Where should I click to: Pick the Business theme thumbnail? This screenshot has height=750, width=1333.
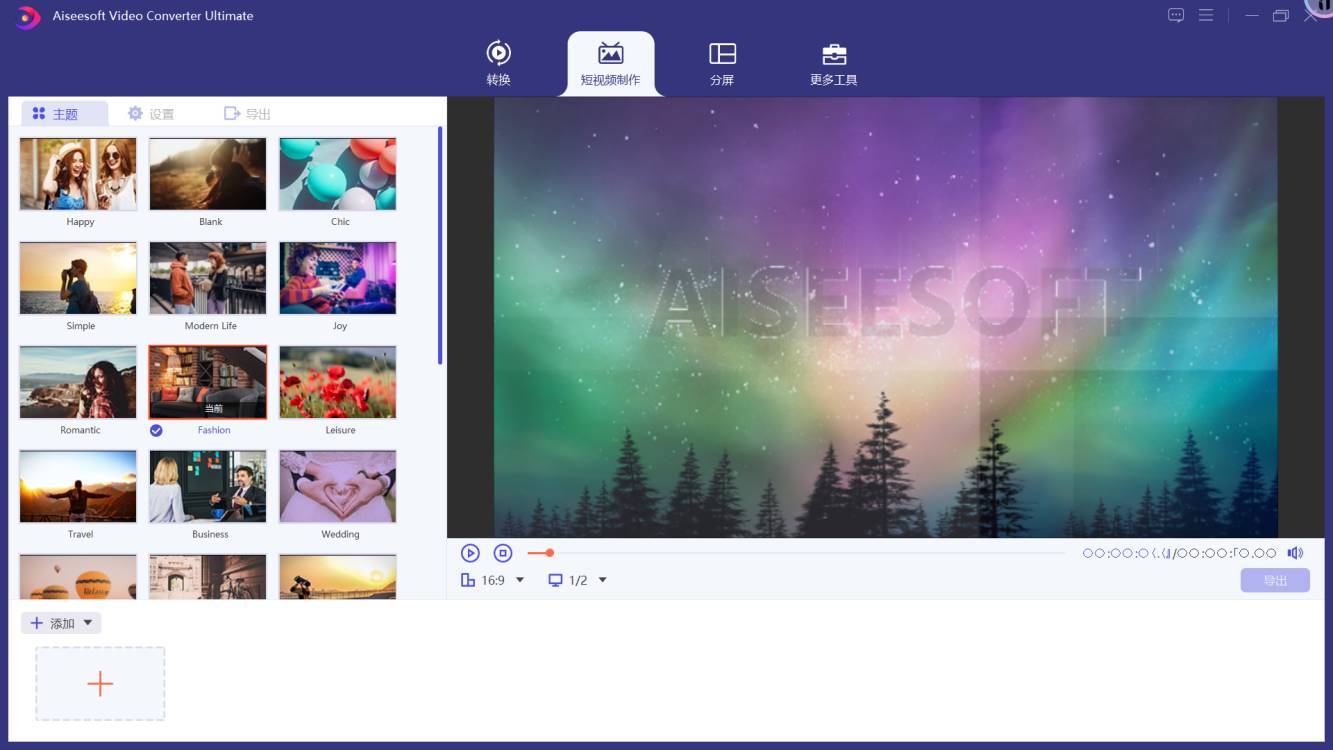208,486
